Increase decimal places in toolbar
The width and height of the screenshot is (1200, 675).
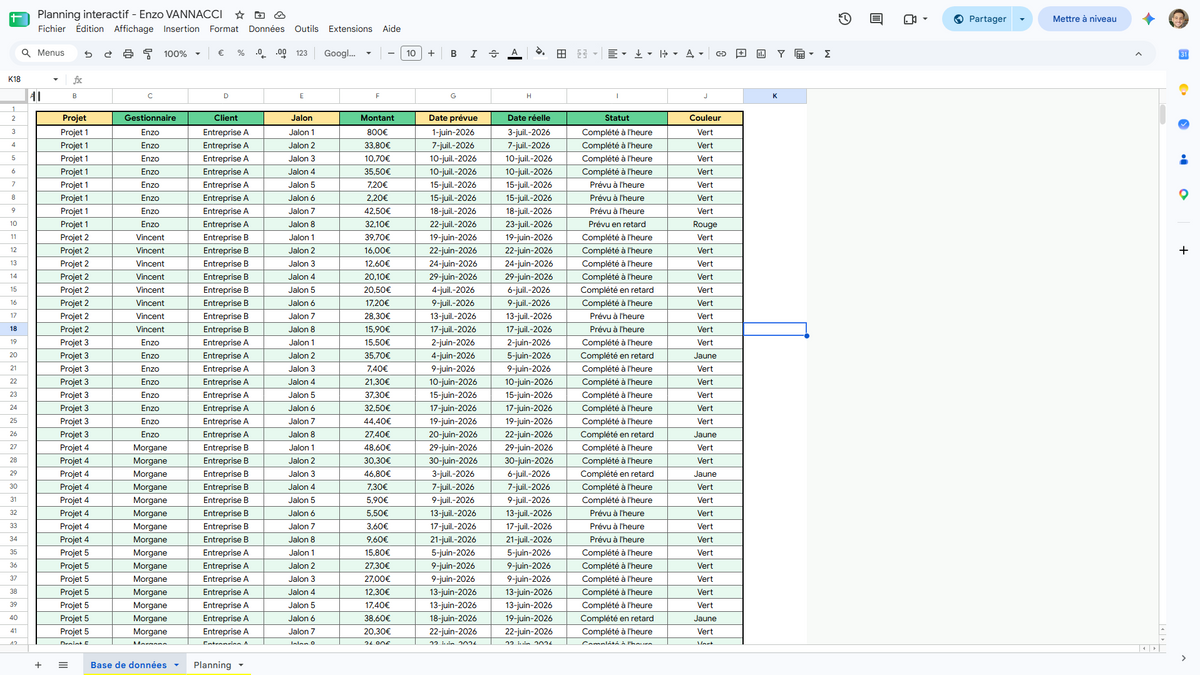[281, 54]
